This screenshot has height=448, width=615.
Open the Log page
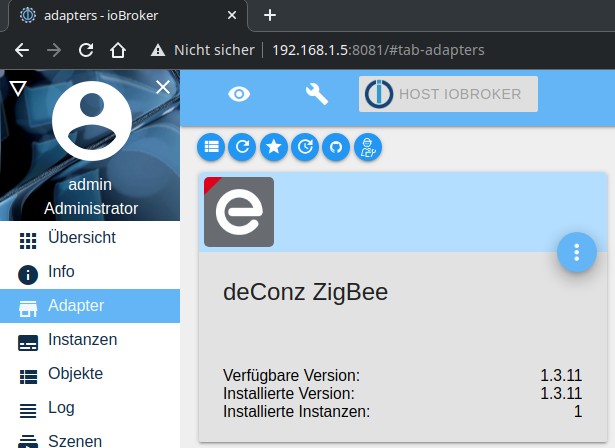pyautogui.click(x=60, y=408)
